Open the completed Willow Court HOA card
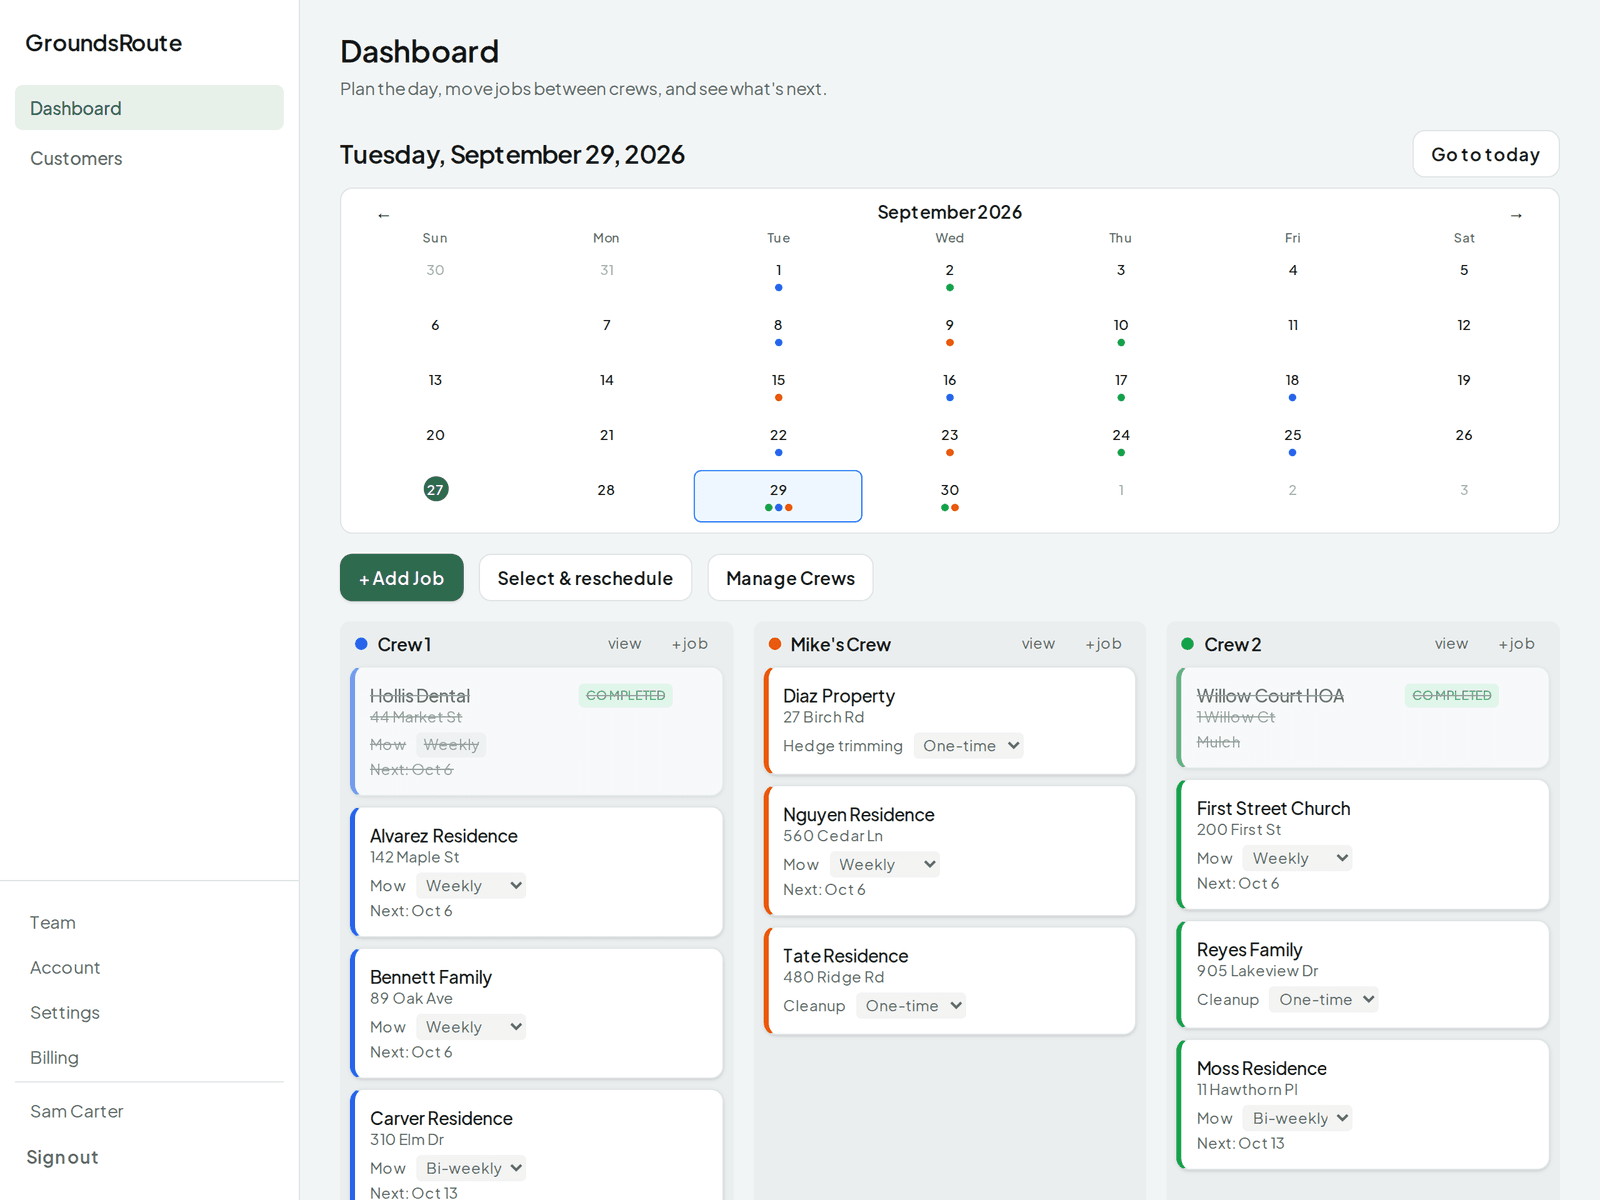The height and width of the screenshot is (1200, 1600). (1363, 718)
